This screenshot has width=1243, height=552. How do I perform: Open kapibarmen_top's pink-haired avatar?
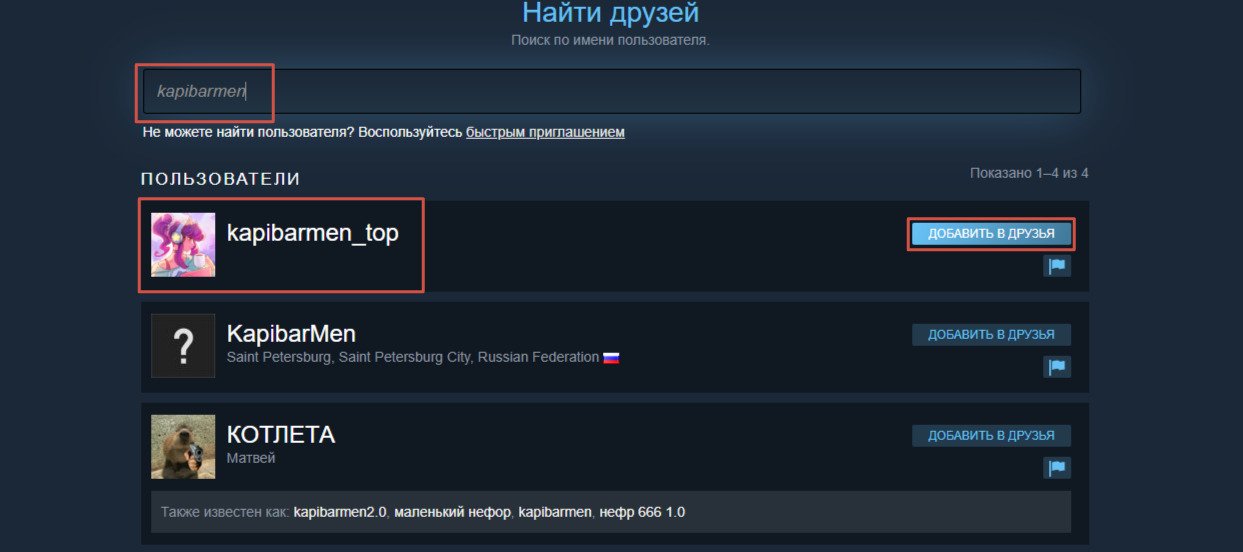point(183,245)
